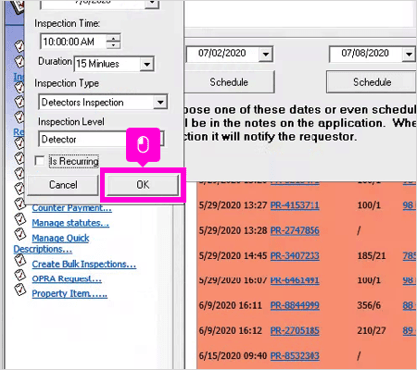Click the clipboard icon beside Counter Payment
Viewport: 417px width, 370px height.
20,204
